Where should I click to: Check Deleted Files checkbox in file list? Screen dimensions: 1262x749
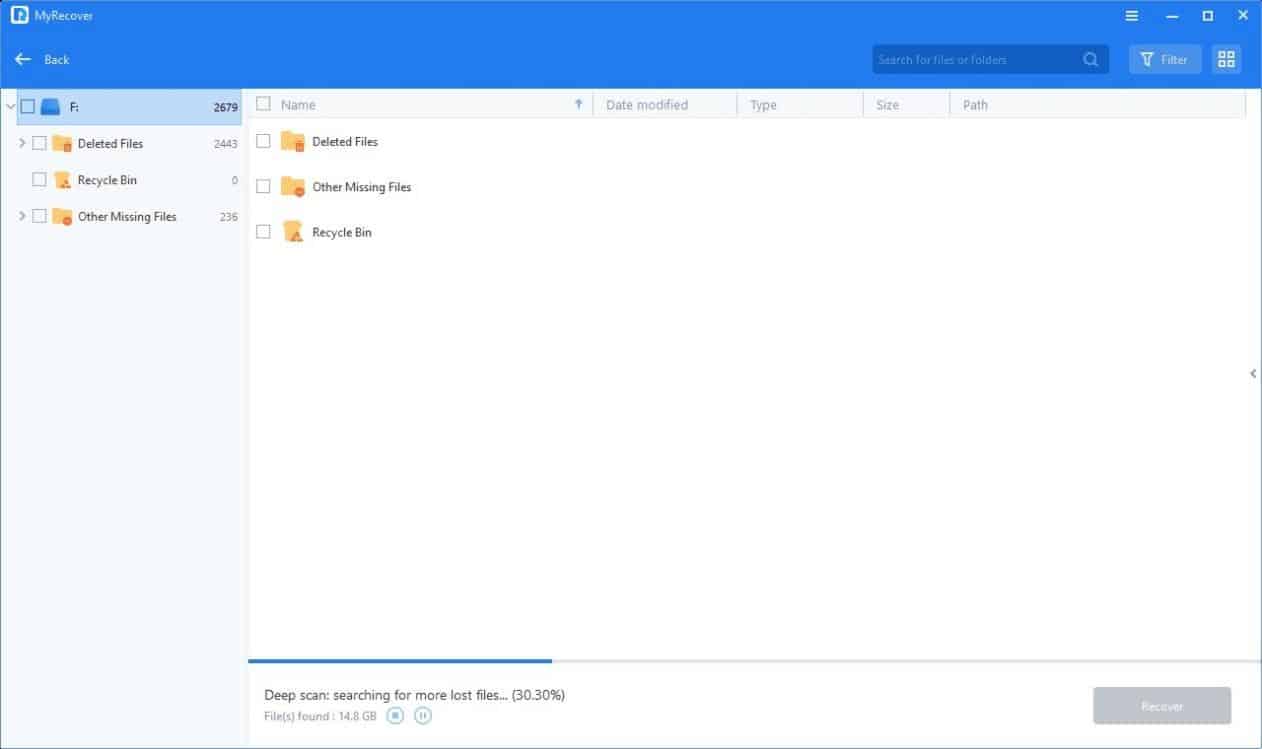tap(263, 141)
